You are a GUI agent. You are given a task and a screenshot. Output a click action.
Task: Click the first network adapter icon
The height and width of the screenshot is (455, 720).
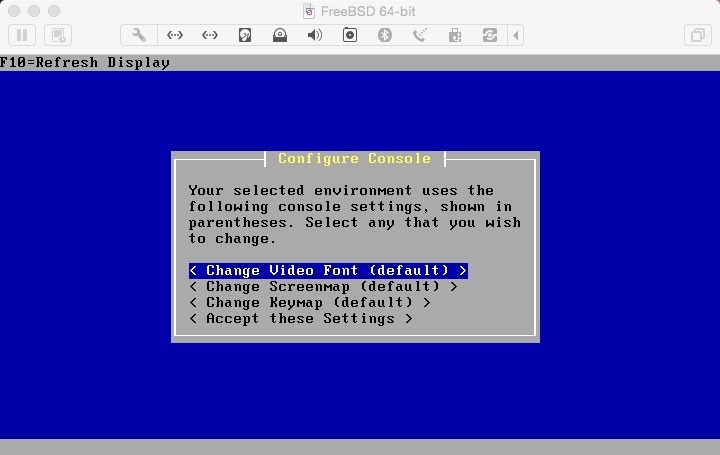coord(174,35)
